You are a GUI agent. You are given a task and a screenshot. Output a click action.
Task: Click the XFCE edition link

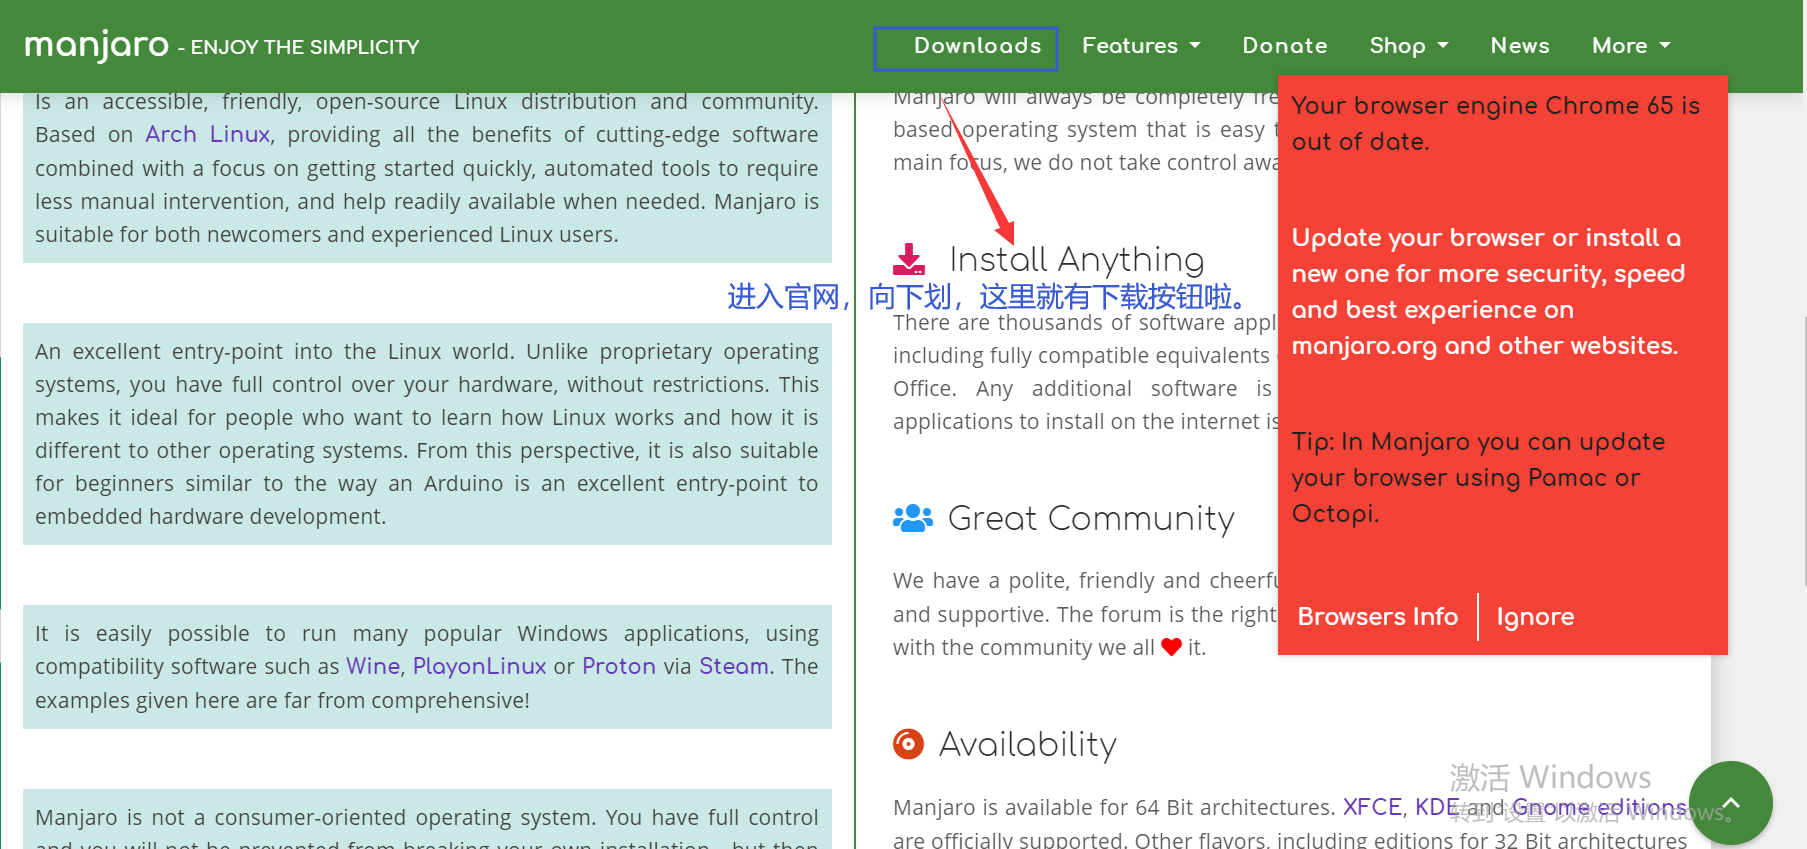click(x=1372, y=807)
